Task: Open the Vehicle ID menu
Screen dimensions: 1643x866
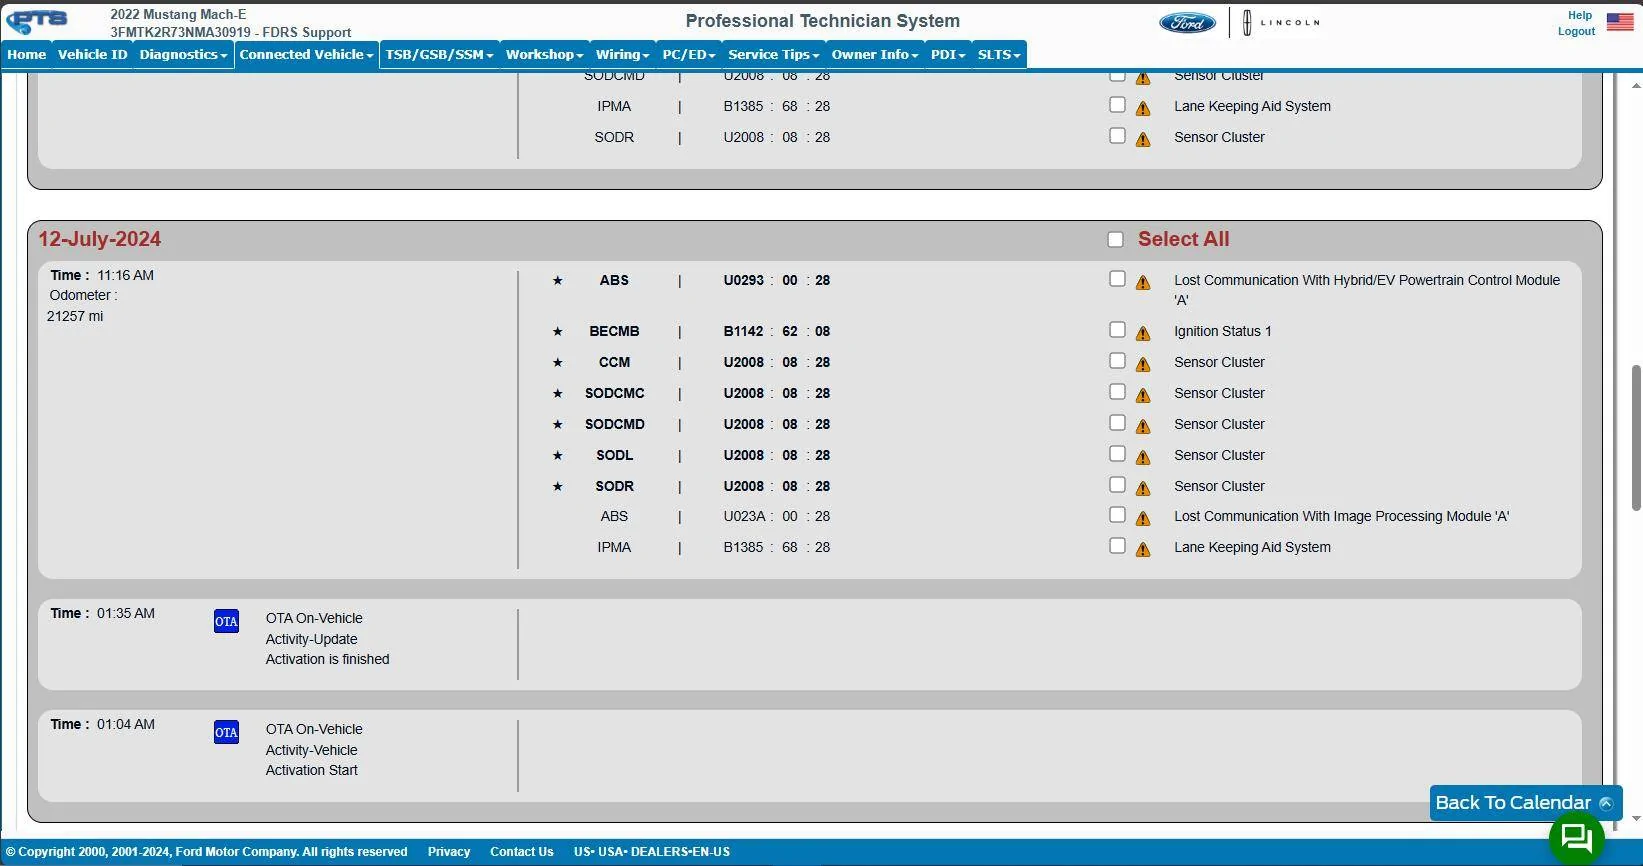Action: [93, 55]
